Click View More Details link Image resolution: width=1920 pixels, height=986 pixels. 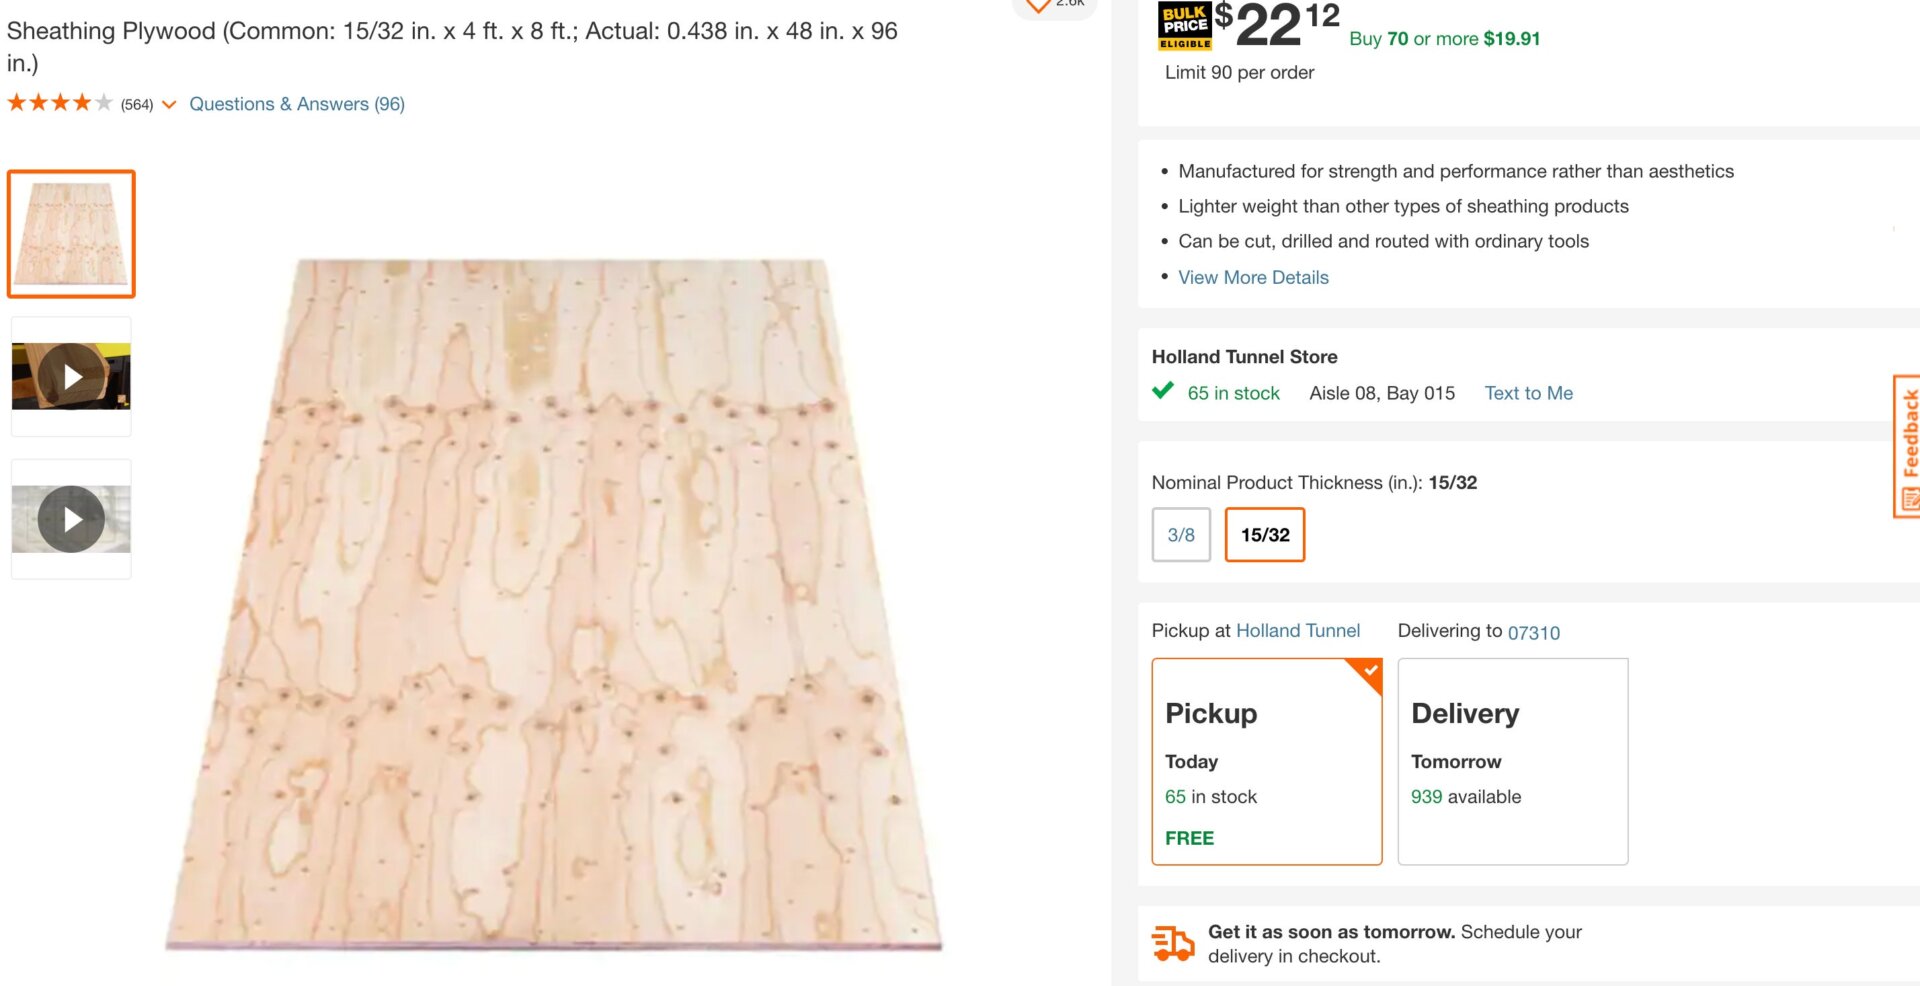[x=1253, y=277]
